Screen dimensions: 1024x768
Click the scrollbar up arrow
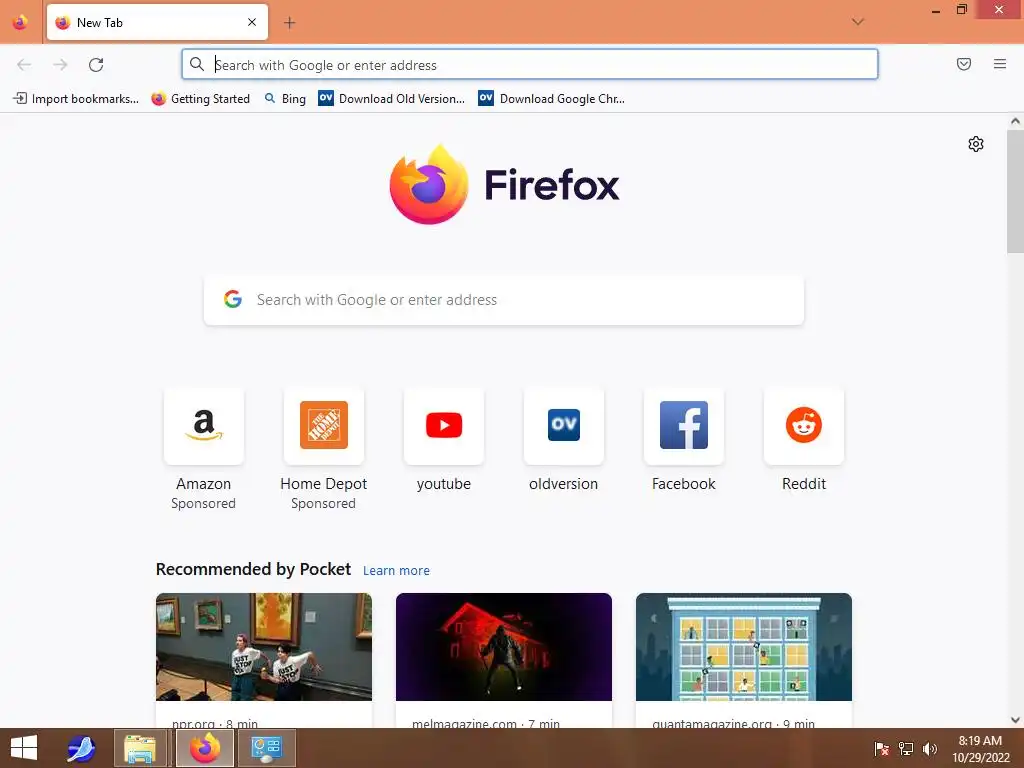1015,121
